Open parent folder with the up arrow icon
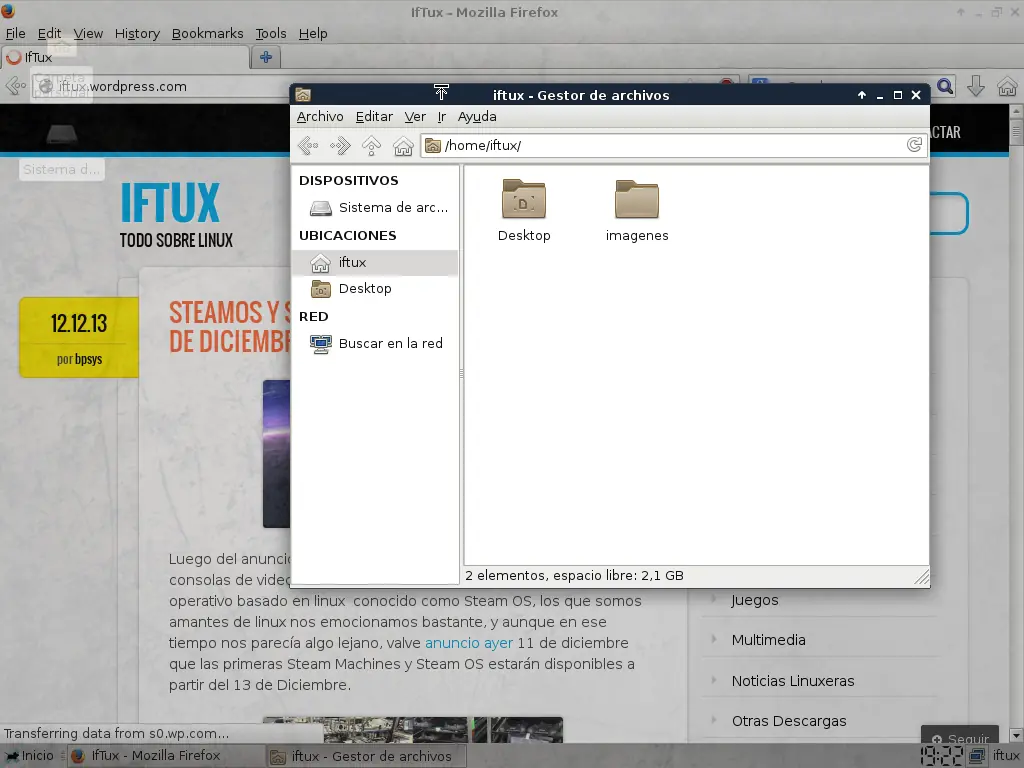 coord(372,146)
